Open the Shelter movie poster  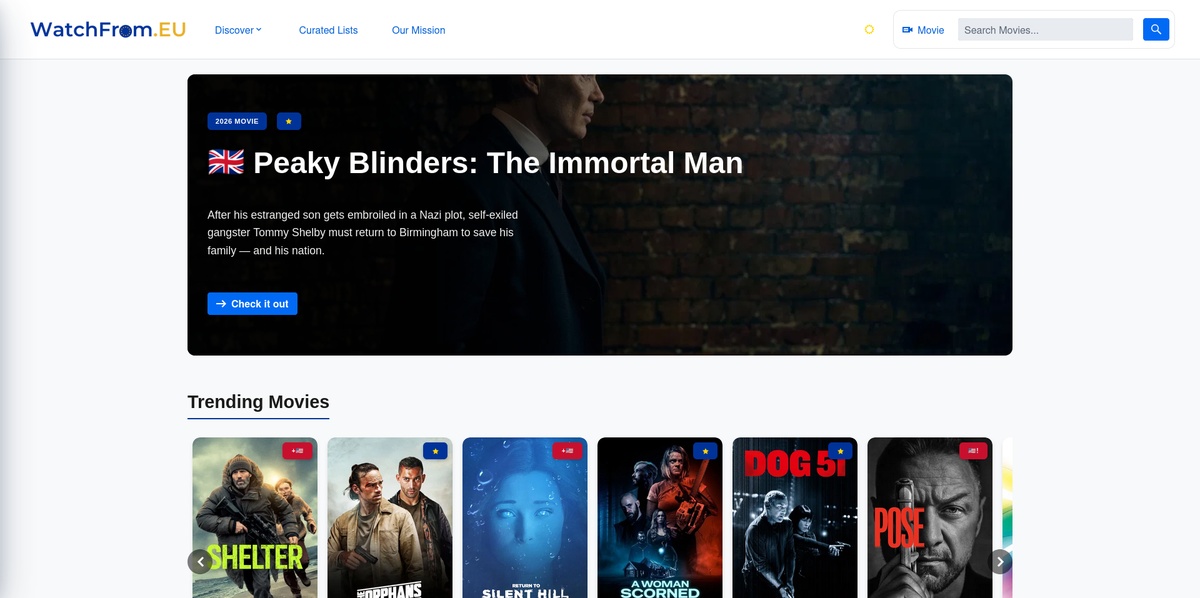255,518
